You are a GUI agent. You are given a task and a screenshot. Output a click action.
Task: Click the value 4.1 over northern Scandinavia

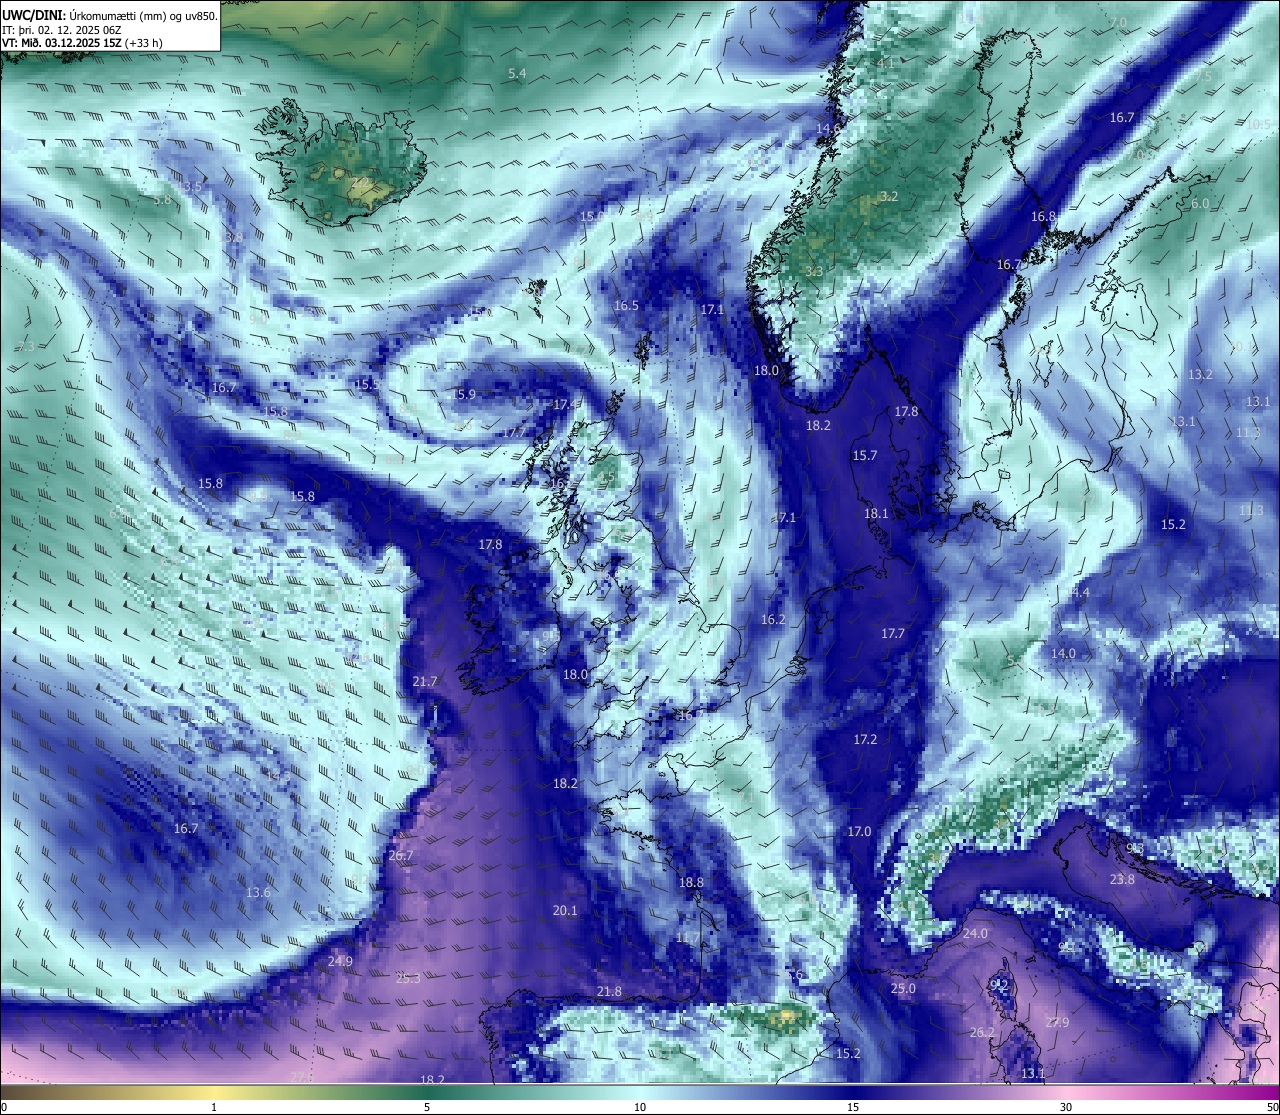pyautogui.click(x=886, y=63)
